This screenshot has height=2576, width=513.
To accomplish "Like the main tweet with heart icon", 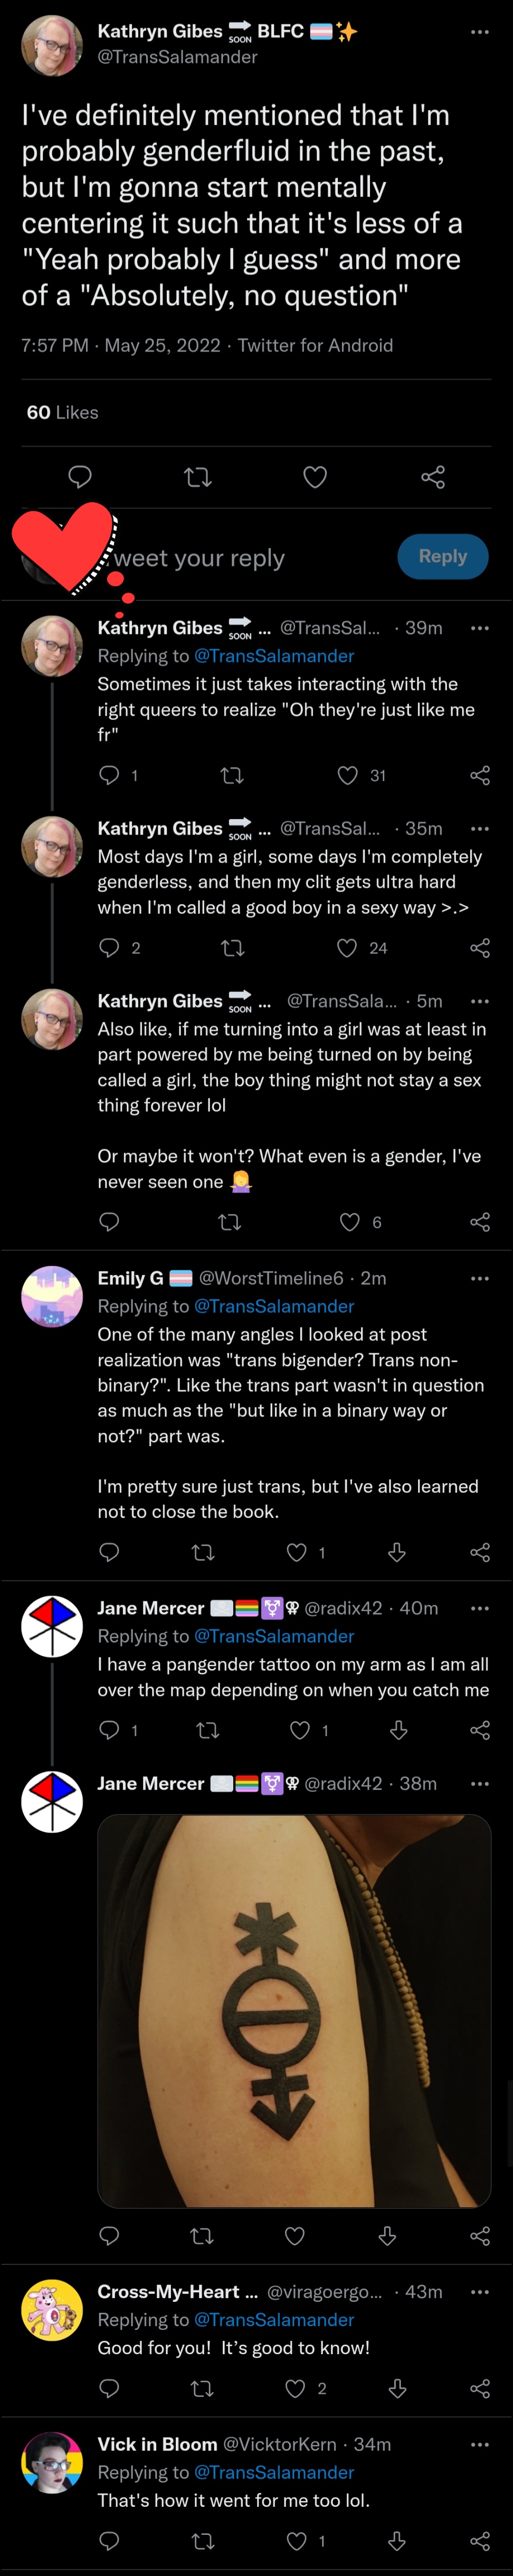I will (x=315, y=477).
